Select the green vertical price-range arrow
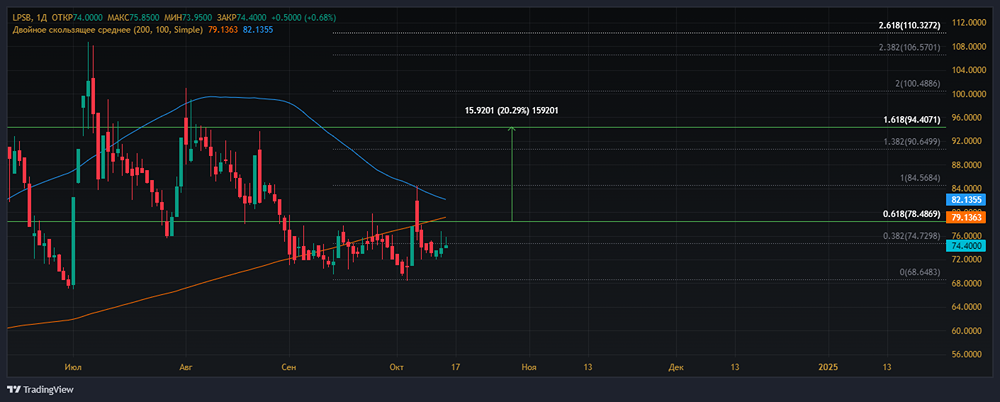Image resolution: width=1000 pixels, height=402 pixels. click(x=511, y=174)
